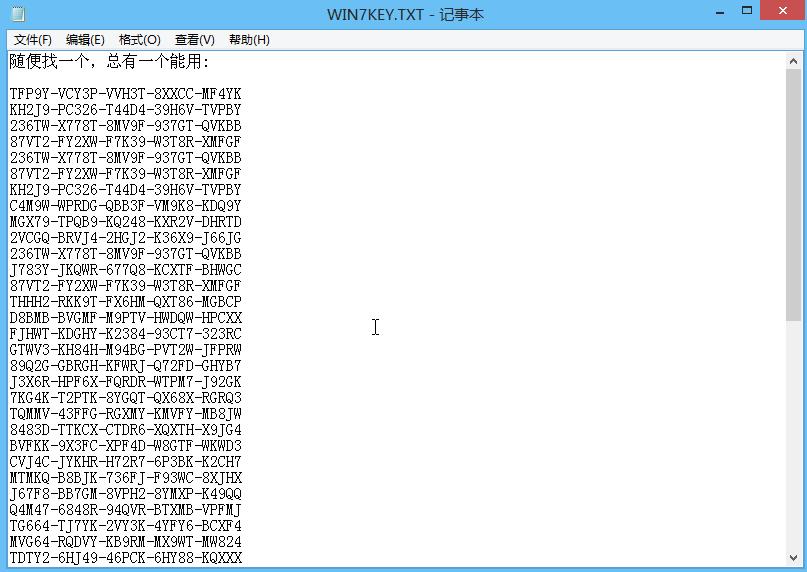Click the line starting with TG664
The image size is (807, 572).
coord(126,526)
